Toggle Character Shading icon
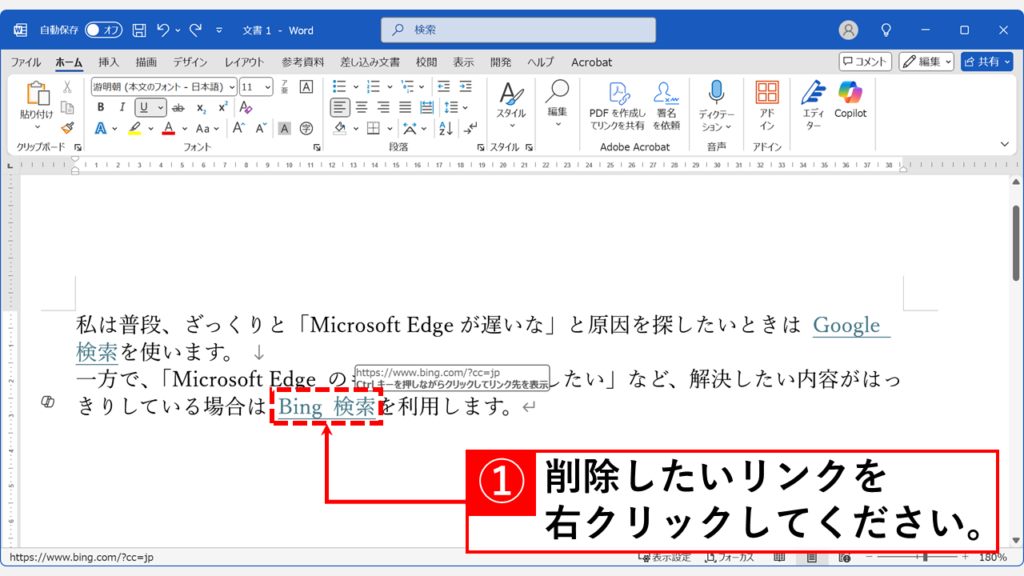 284,129
